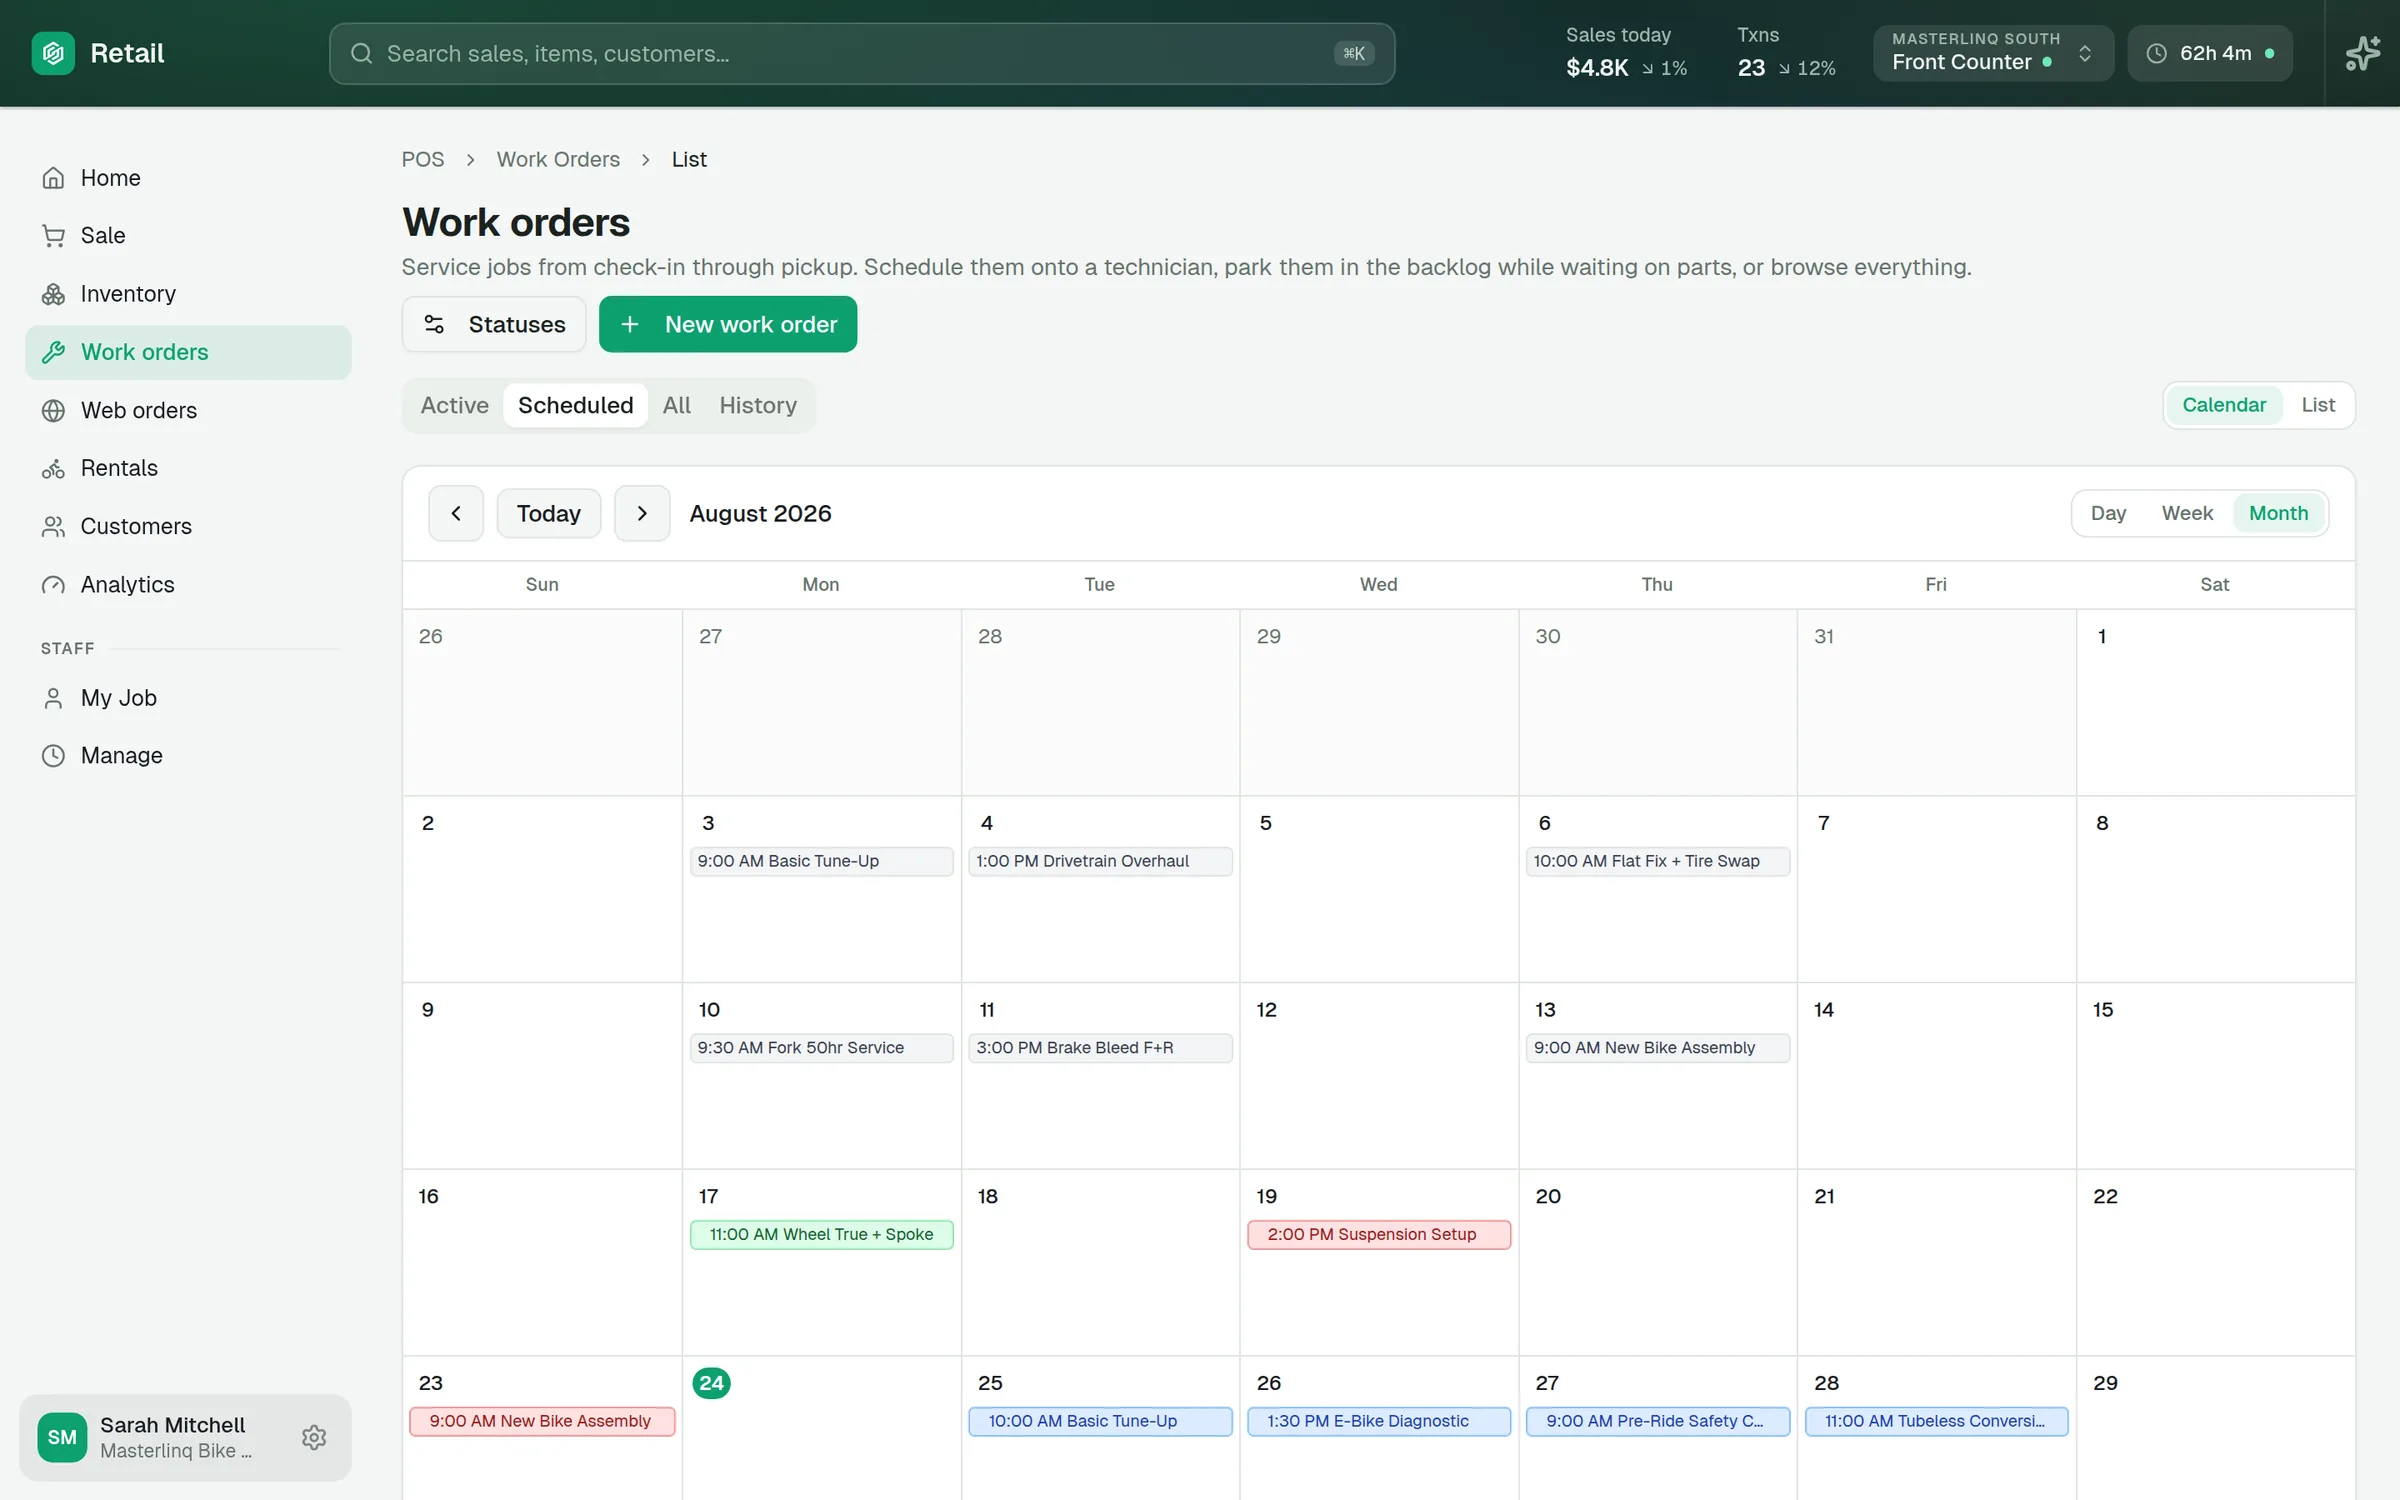View Analytics dashboard

(188, 584)
